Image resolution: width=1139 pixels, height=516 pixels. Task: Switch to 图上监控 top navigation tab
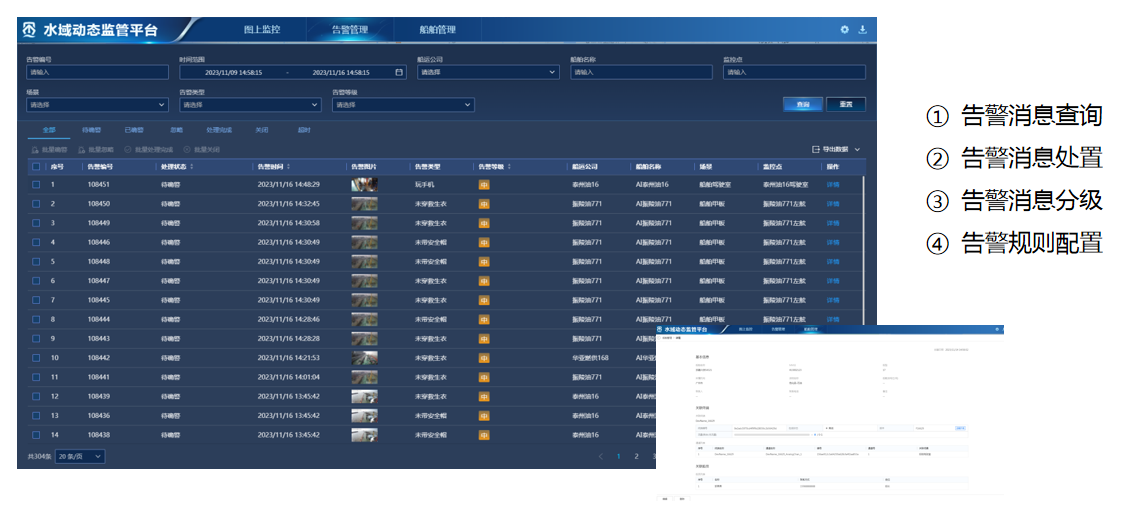coord(262,30)
